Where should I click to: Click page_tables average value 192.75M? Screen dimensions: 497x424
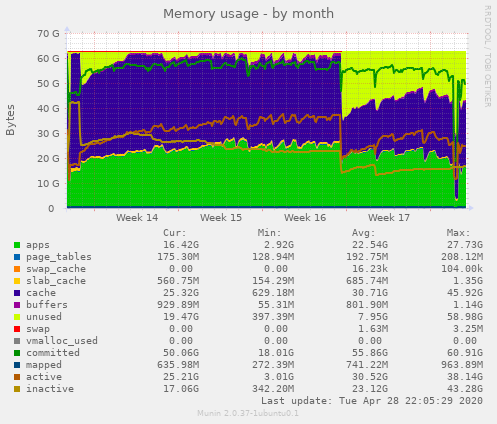[367, 257]
